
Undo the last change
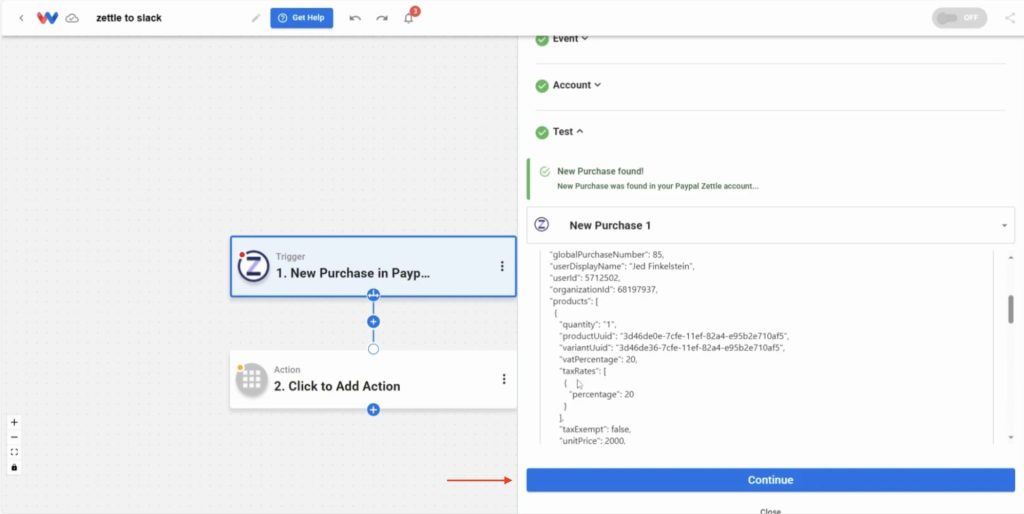[355, 18]
